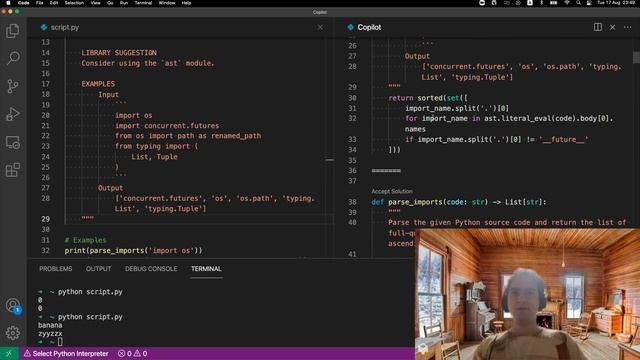Image resolution: width=640 pixels, height=360 pixels.
Task: Open the Apple menu
Action: coord(8,3)
